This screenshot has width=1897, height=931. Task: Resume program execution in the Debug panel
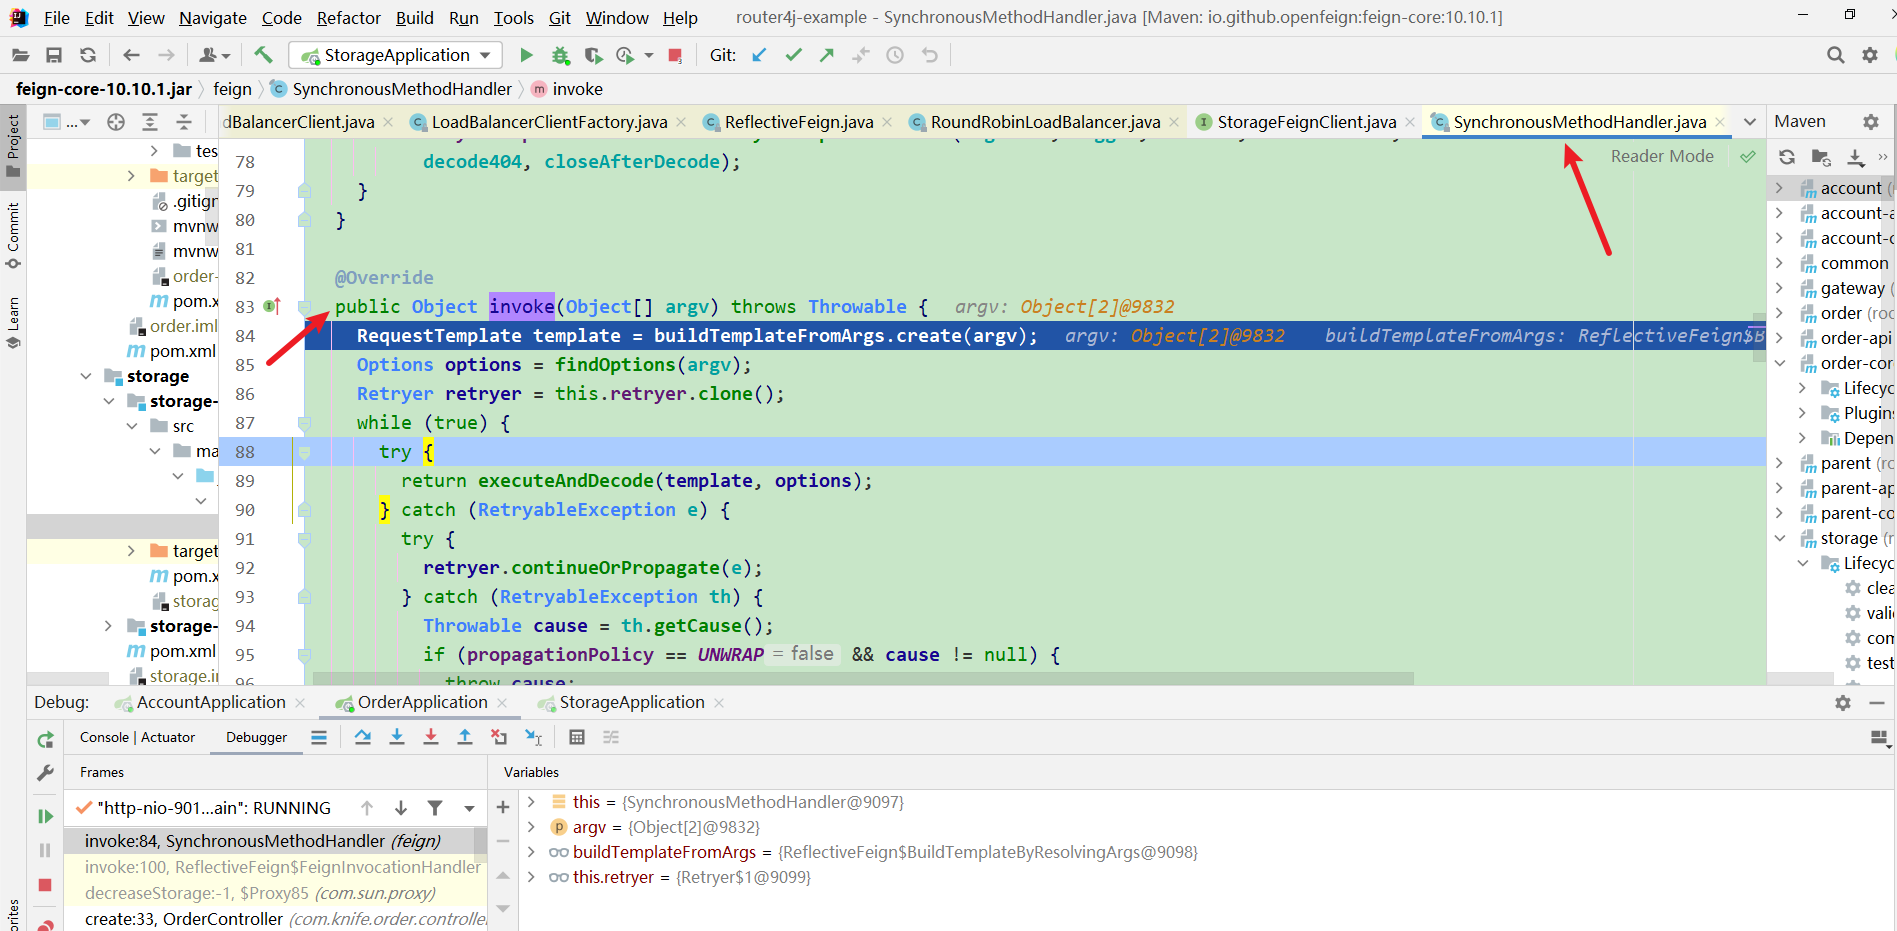pos(44,815)
